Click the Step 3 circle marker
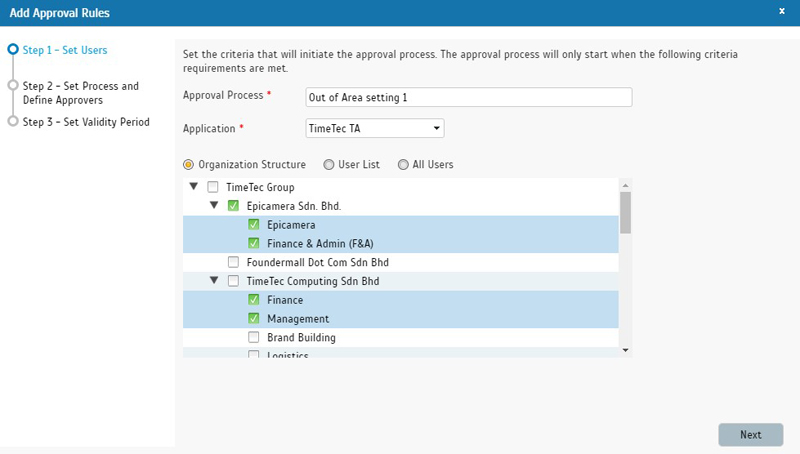The height and width of the screenshot is (454, 800). (13, 121)
